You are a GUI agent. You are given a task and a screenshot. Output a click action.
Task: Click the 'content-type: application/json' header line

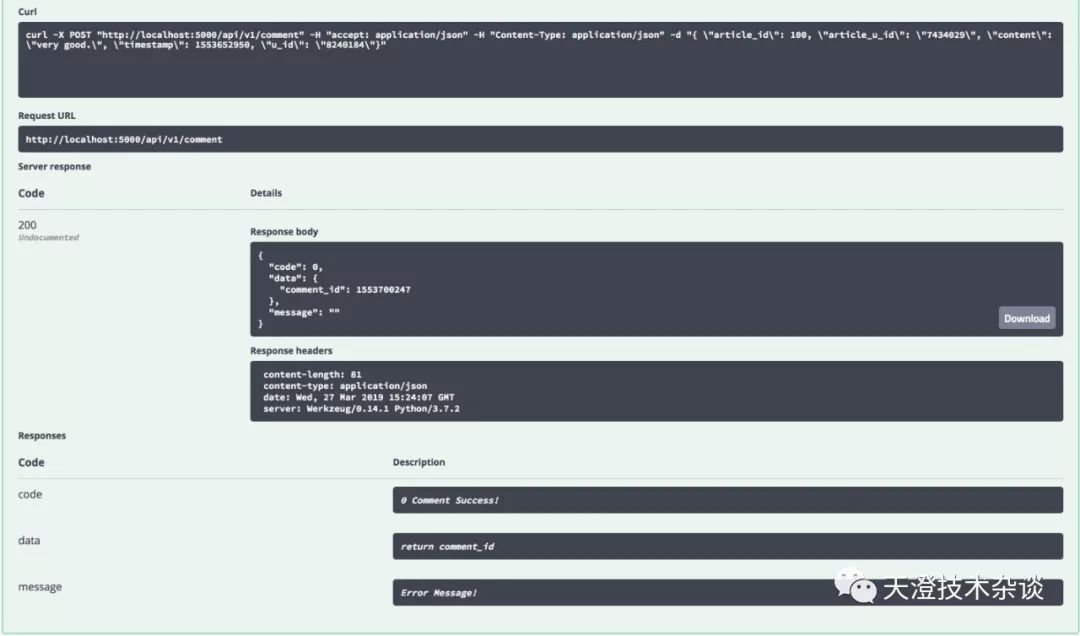344,387
